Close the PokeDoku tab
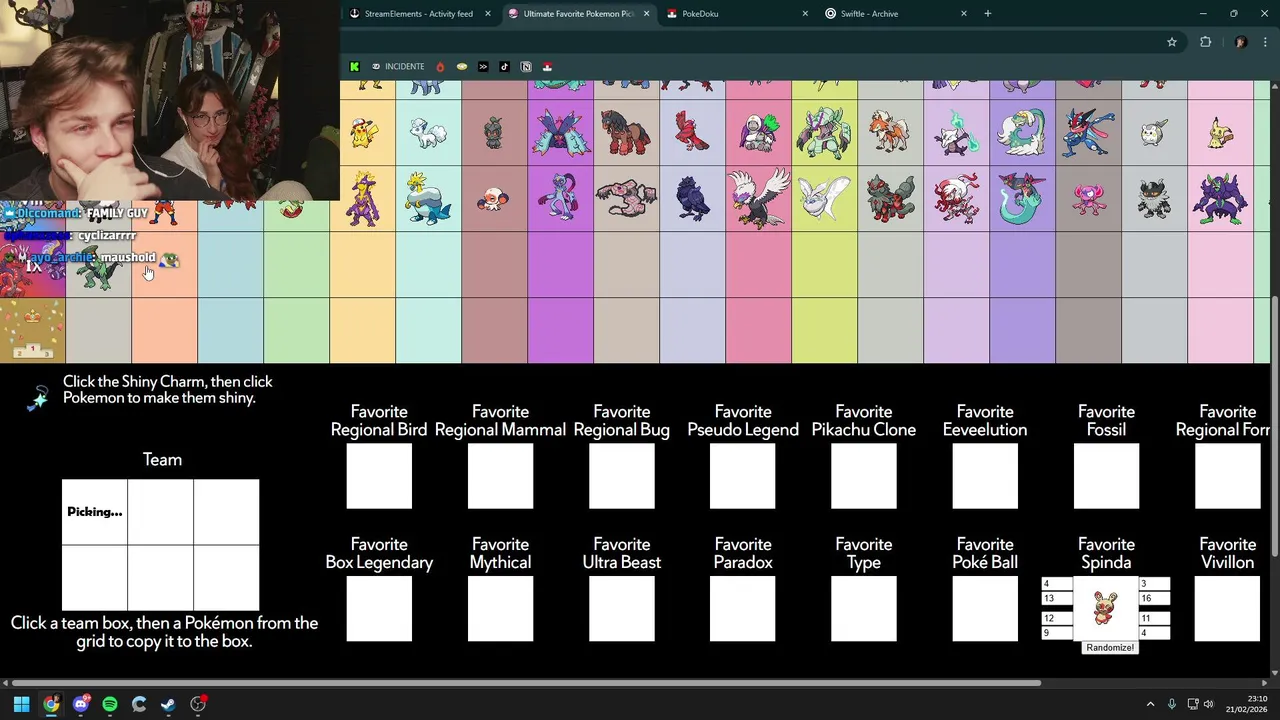The height and width of the screenshot is (720, 1280). coord(805,14)
